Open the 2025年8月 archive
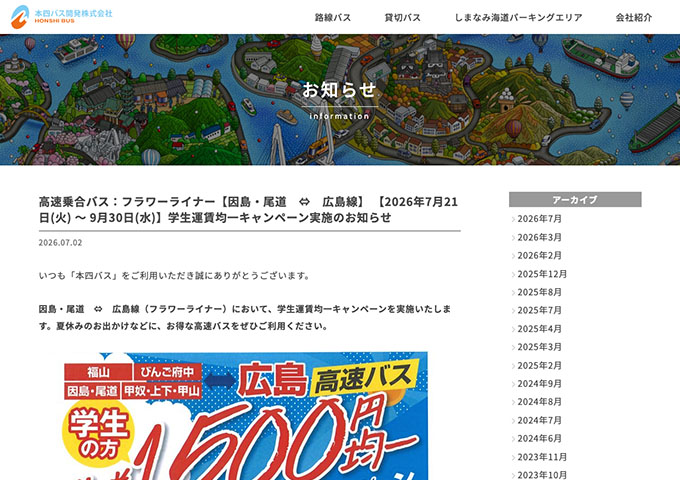The height and width of the screenshot is (480, 680). click(539, 292)
